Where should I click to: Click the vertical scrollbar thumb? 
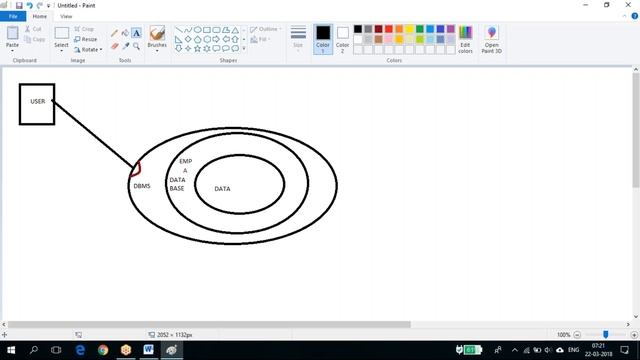tap(636, 130)
